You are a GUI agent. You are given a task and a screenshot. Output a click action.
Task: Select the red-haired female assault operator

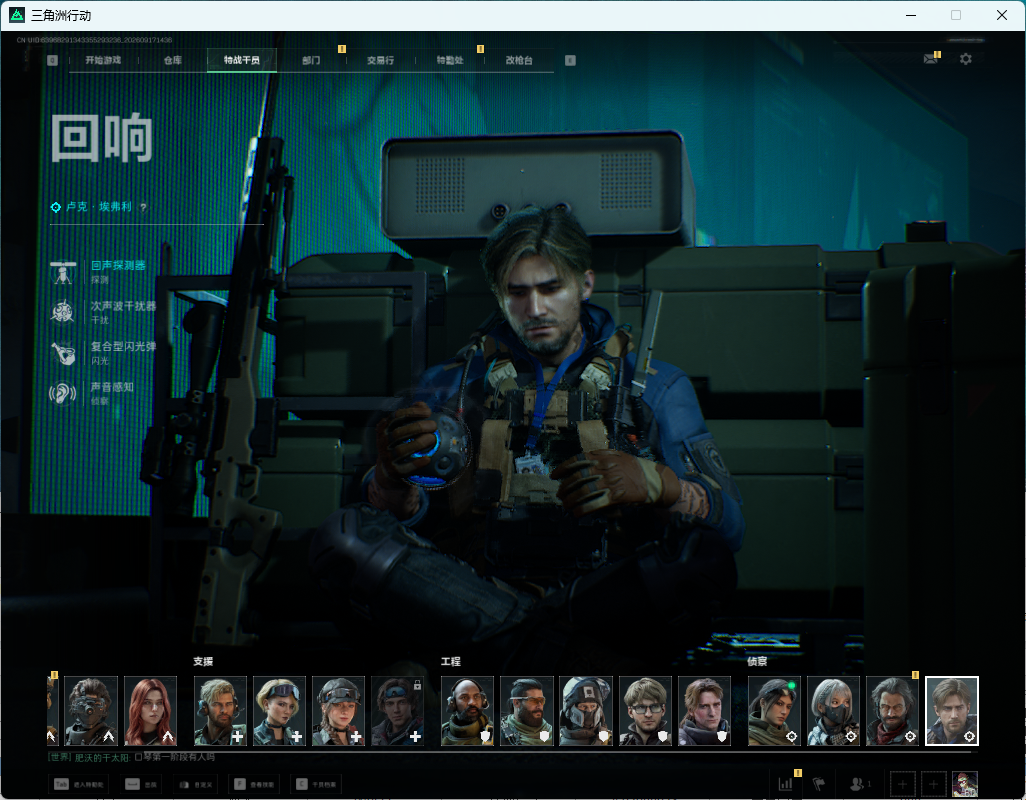coord(150,711)
